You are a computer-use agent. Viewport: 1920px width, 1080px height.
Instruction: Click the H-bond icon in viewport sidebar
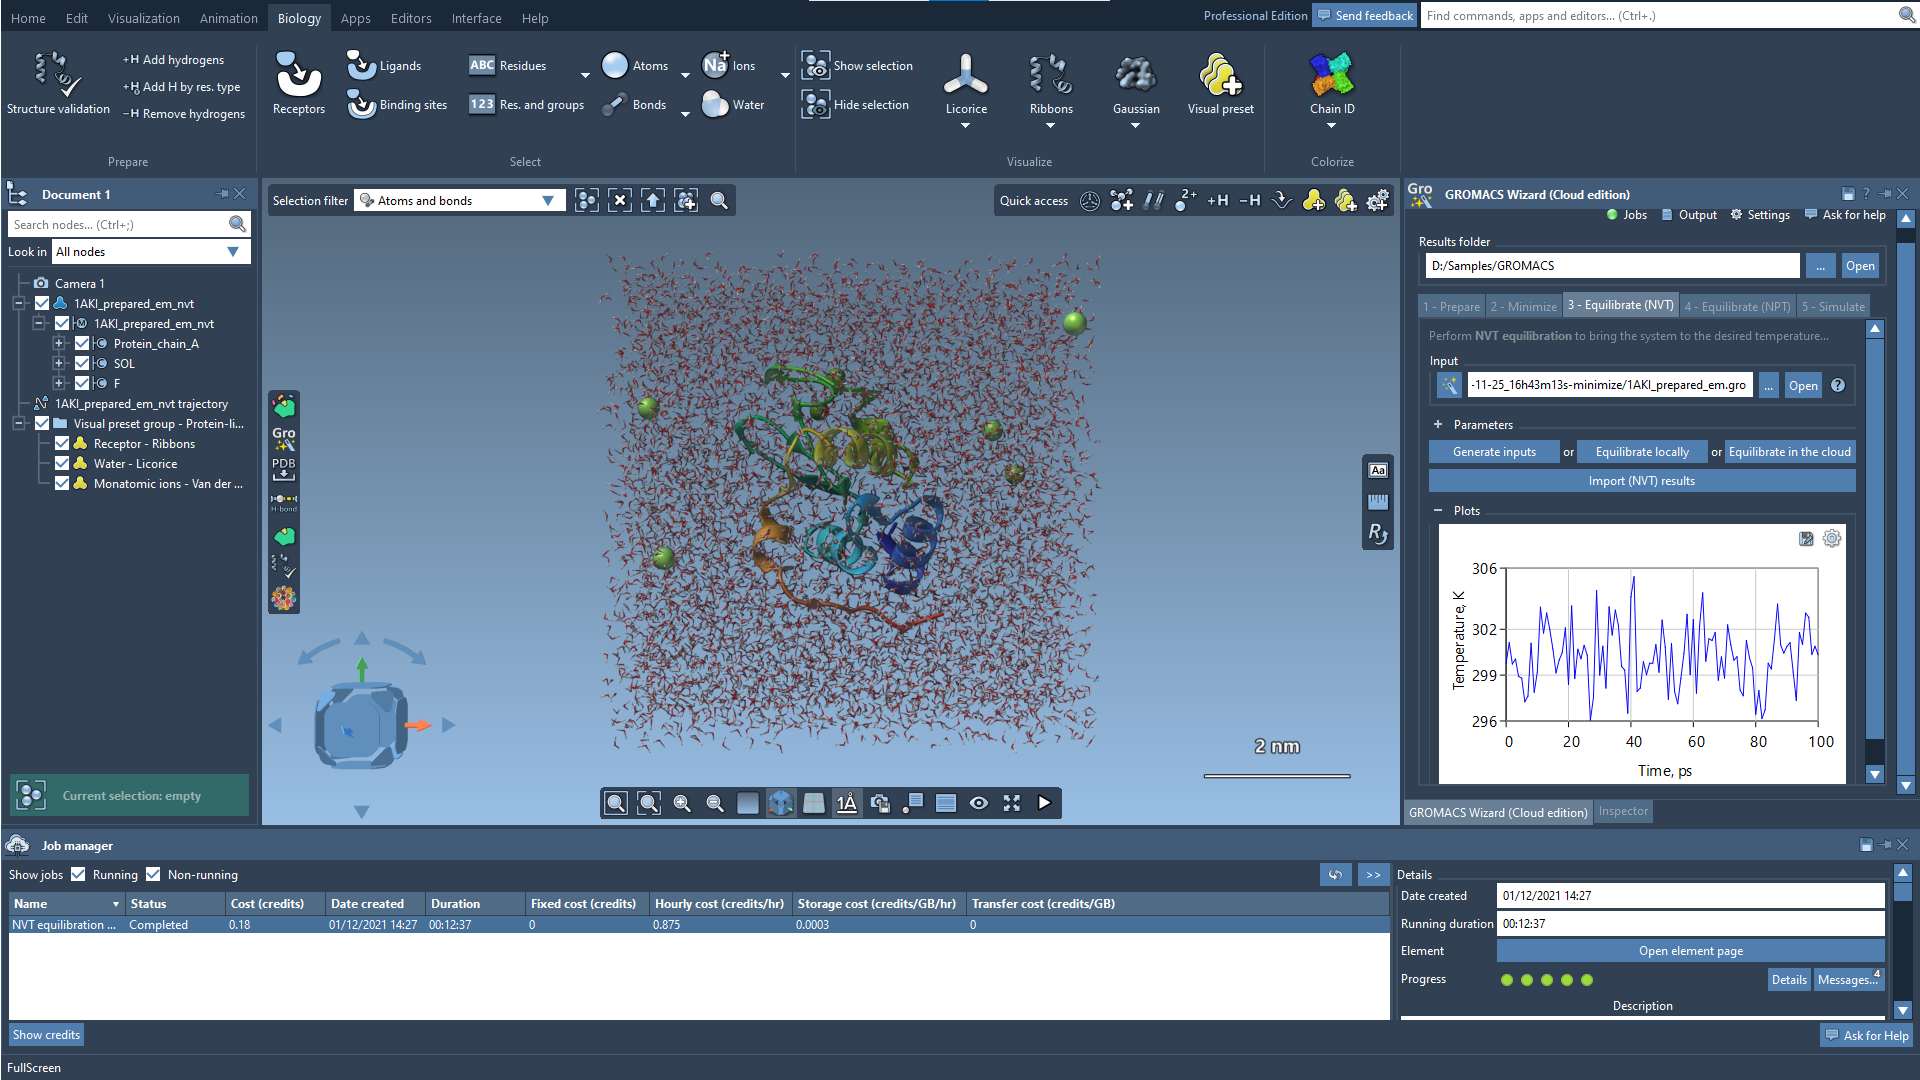284,502
